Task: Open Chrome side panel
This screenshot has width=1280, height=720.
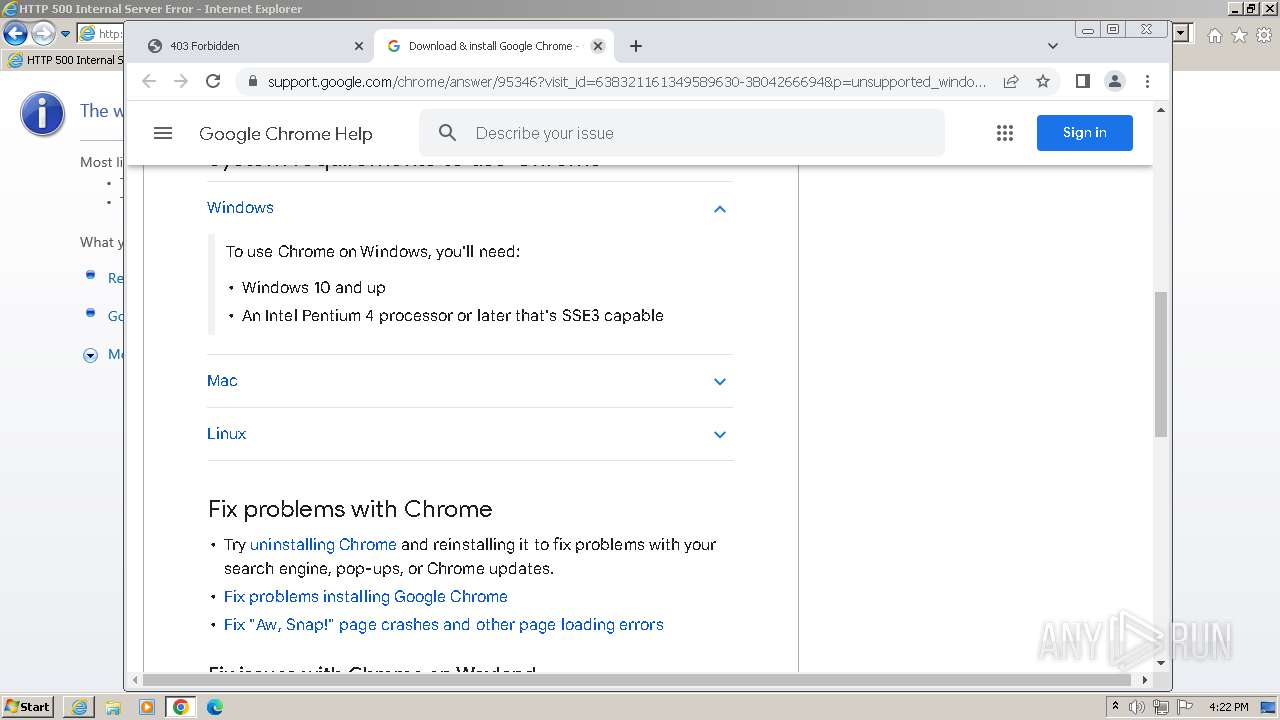Action: (1082, 81)
